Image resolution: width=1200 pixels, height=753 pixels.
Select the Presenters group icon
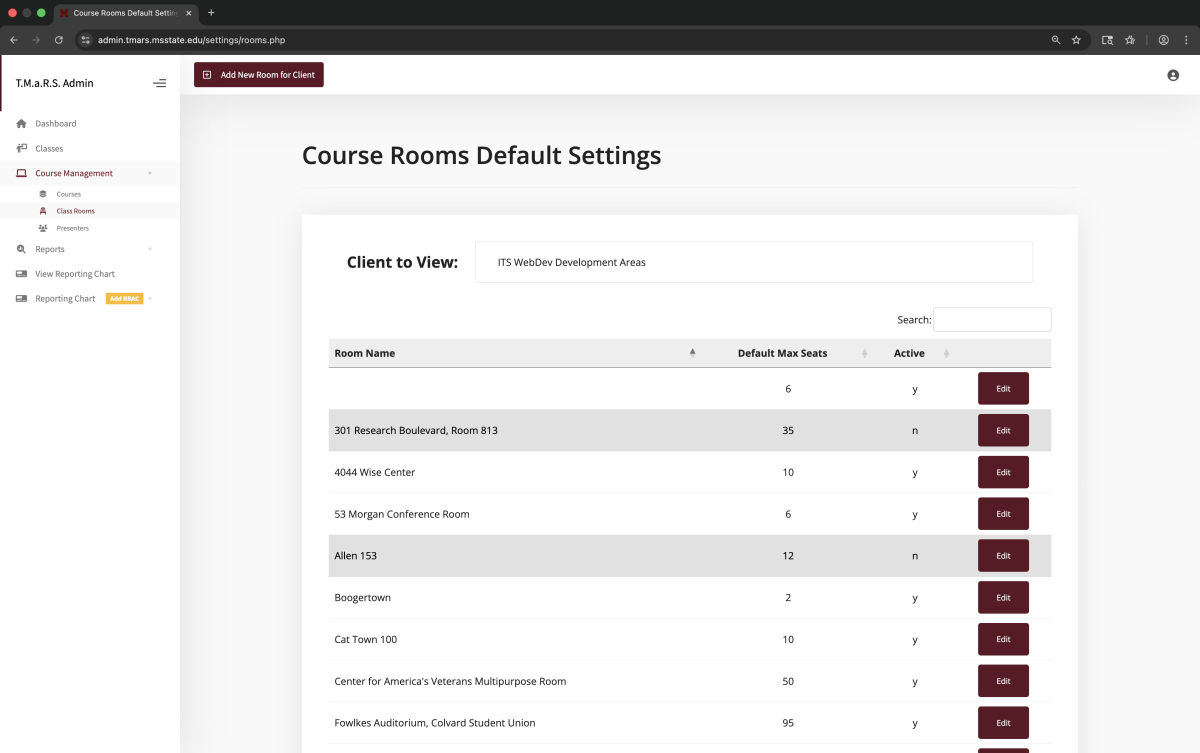coord(42,228)
